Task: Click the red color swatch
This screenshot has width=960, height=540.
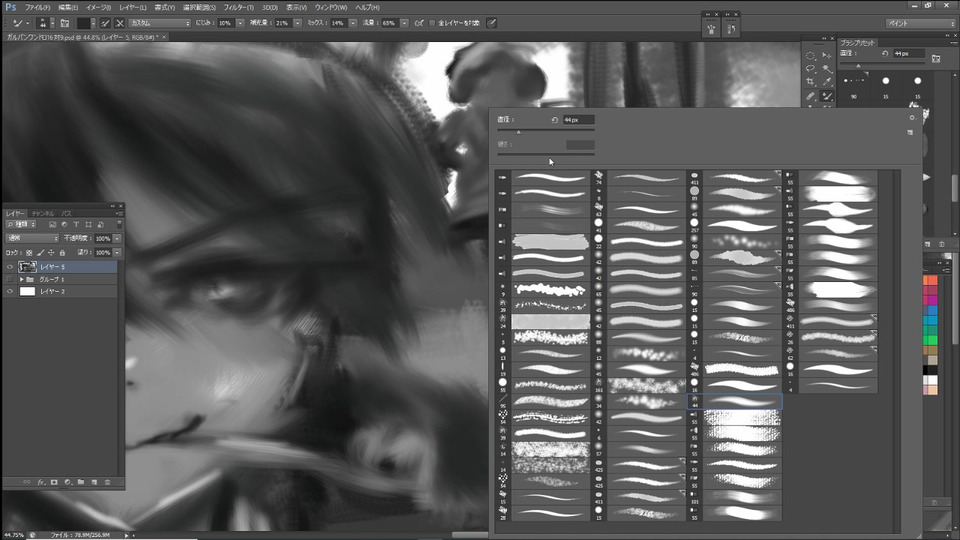Action: coord(930,280)
